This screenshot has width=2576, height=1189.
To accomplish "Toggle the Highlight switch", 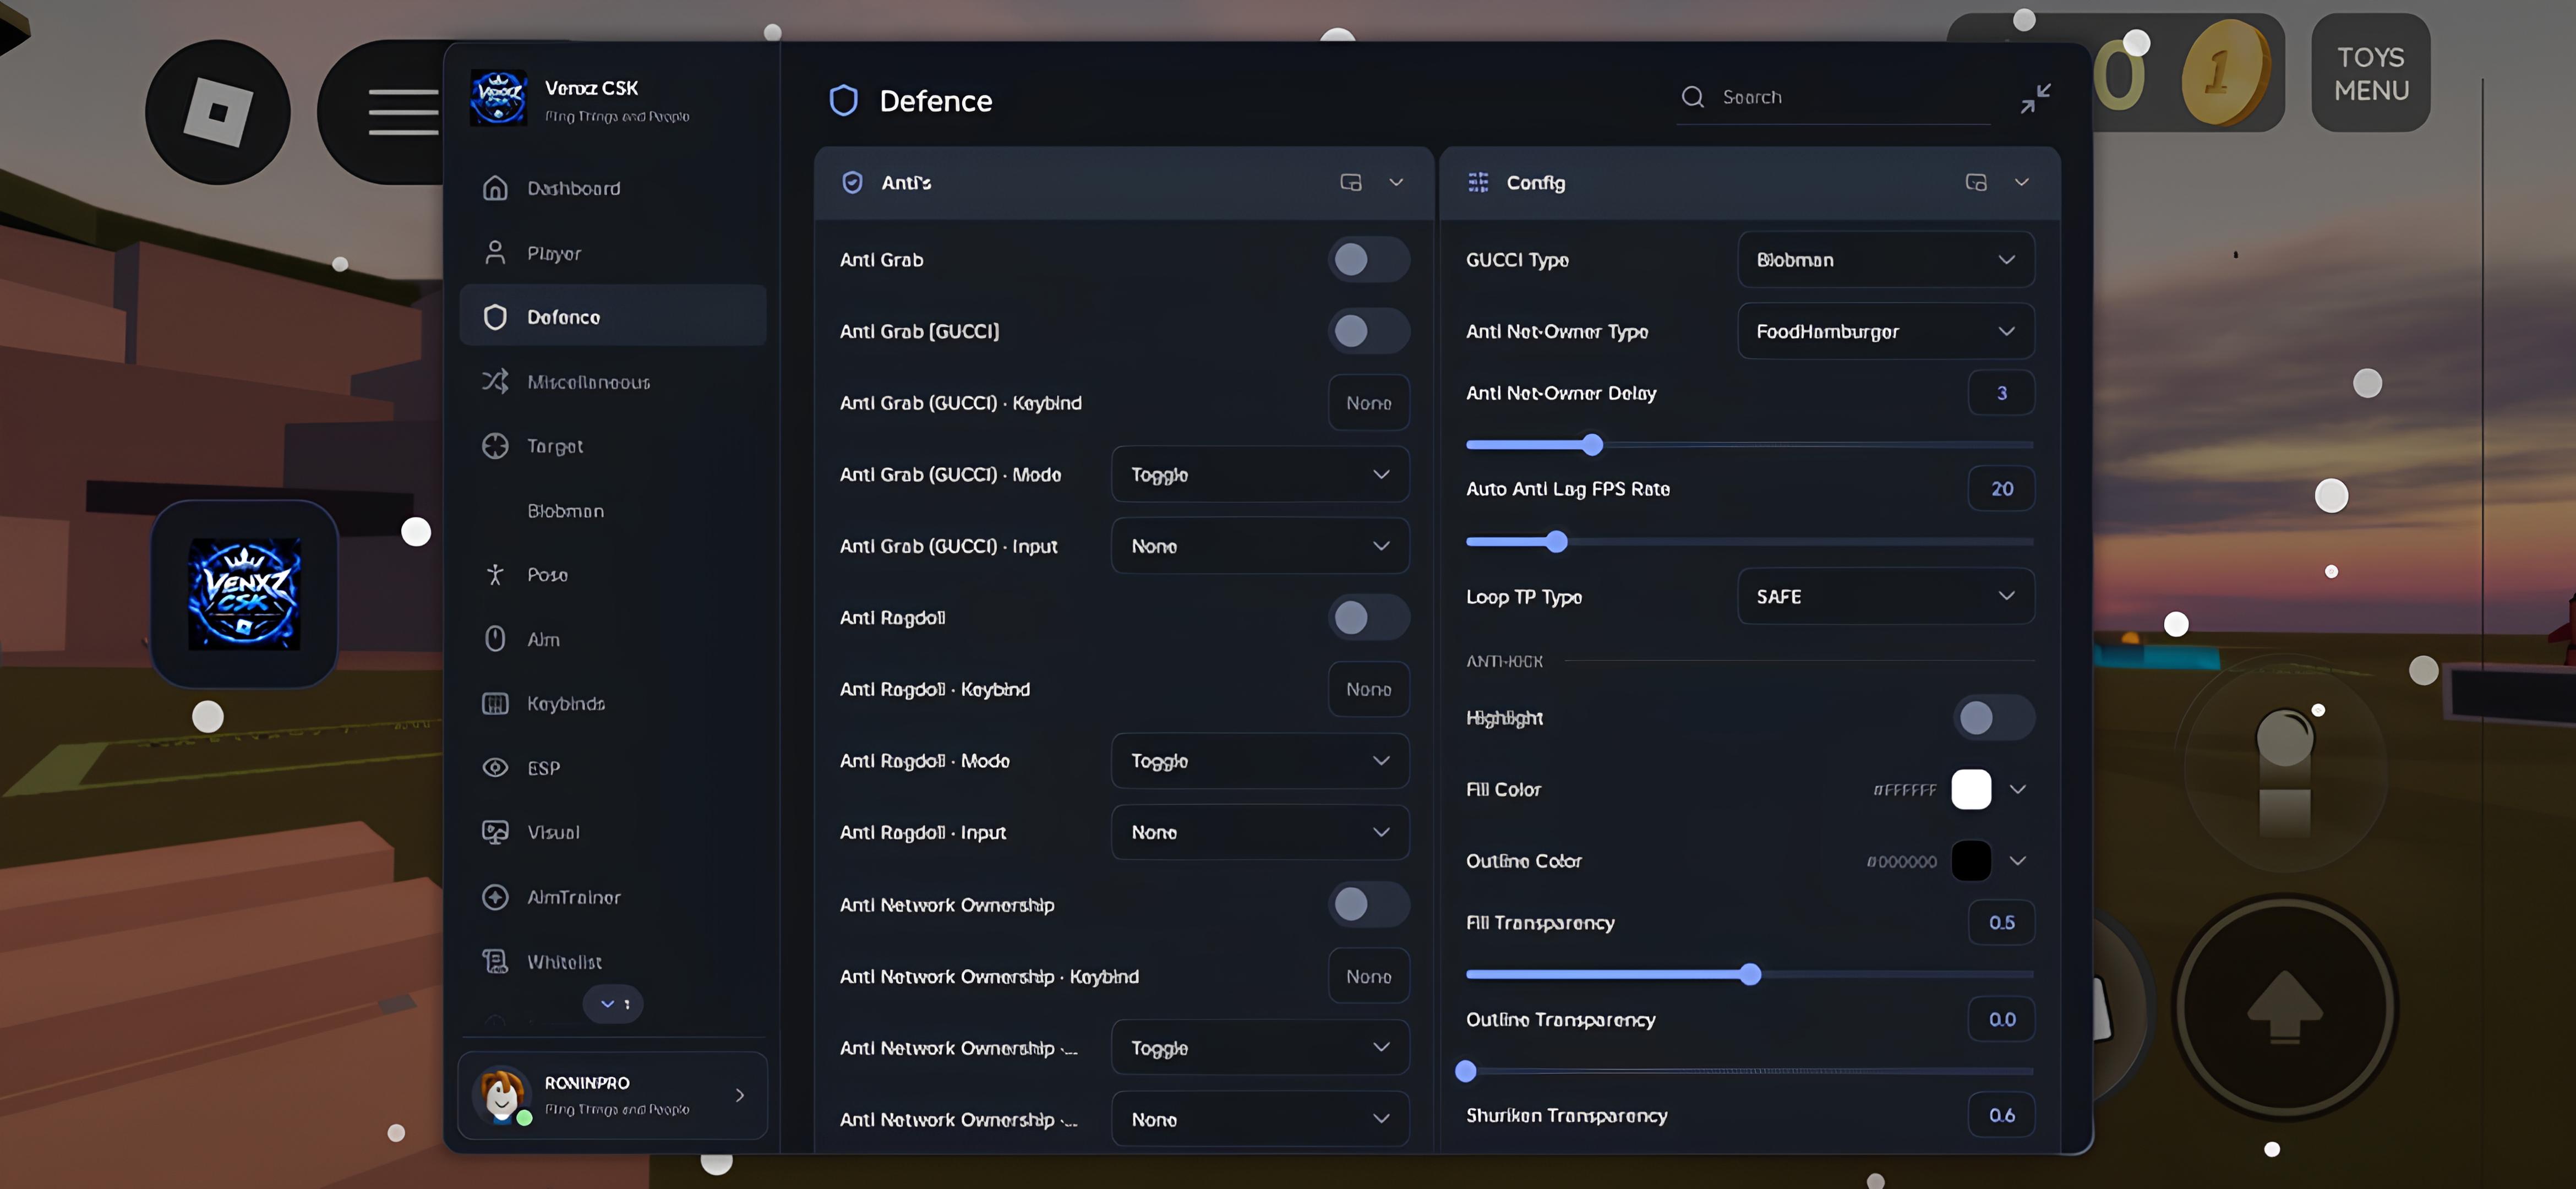I will click(1993, 718).
